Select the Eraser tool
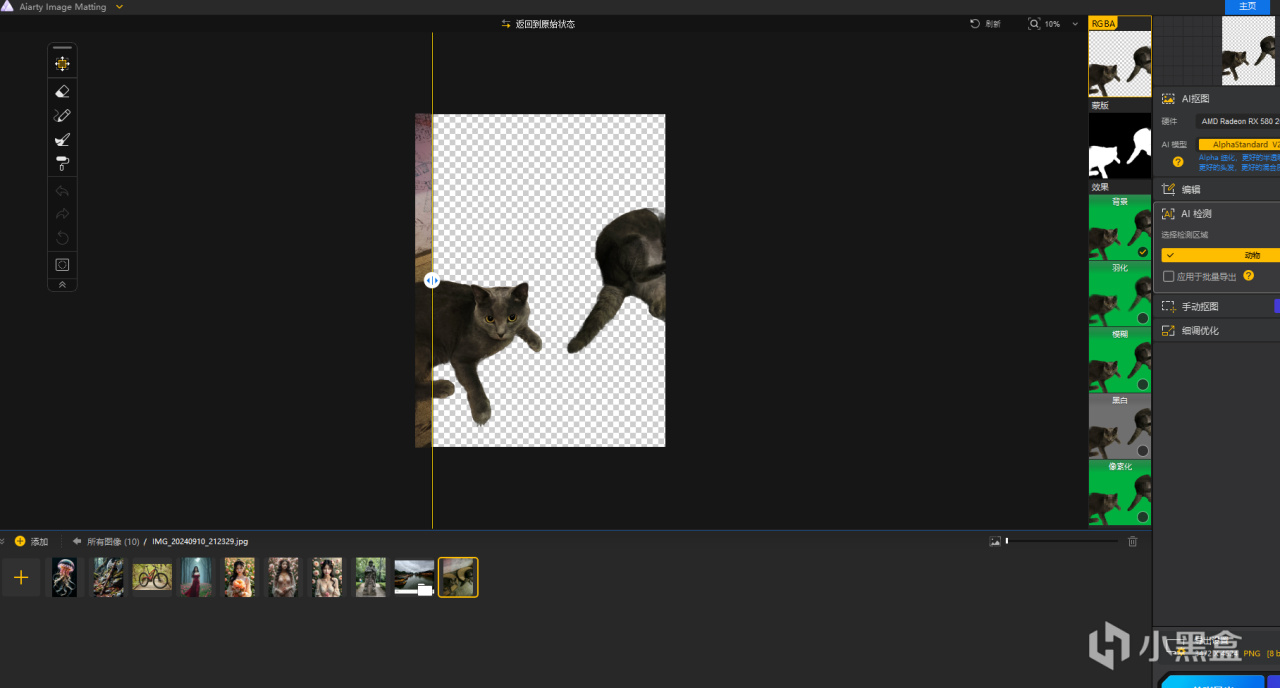 (62, 91)
